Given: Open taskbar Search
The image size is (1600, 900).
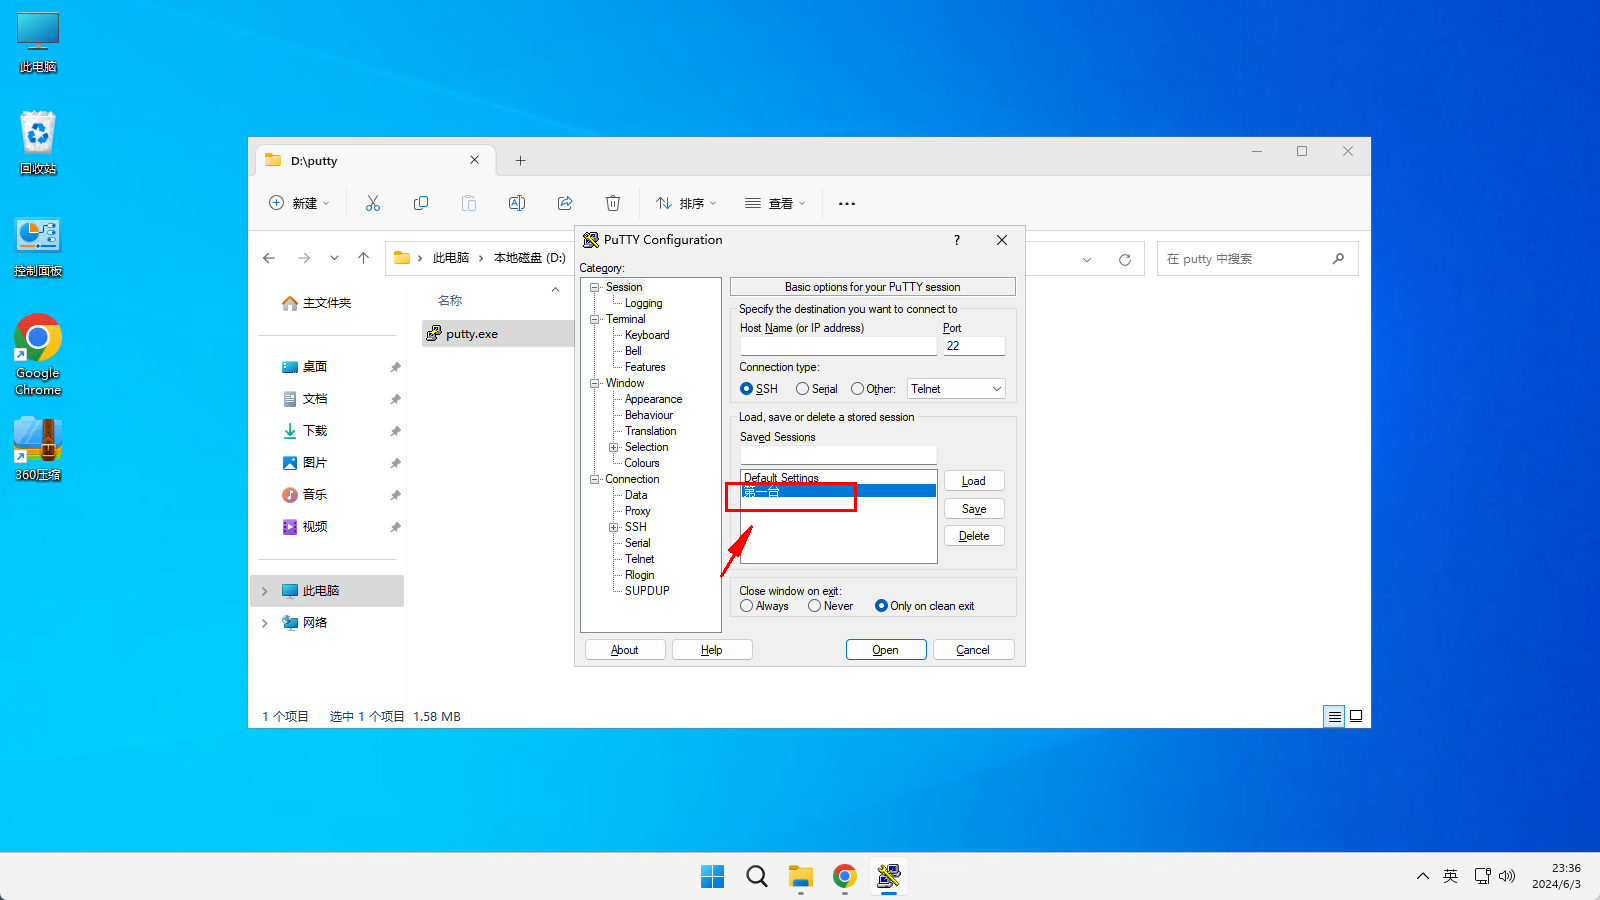Looking at the screenshot, I should (x=757, y=877).
